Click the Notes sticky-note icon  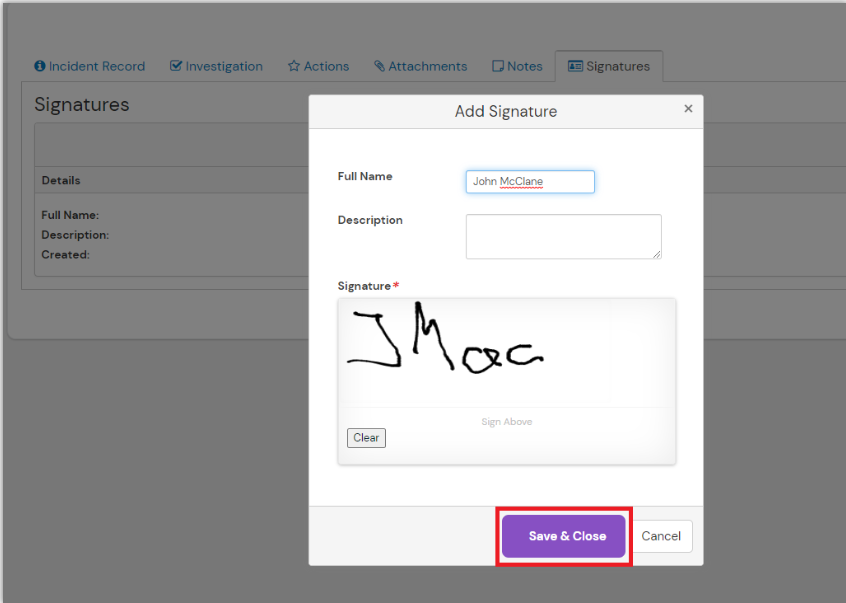498,66
